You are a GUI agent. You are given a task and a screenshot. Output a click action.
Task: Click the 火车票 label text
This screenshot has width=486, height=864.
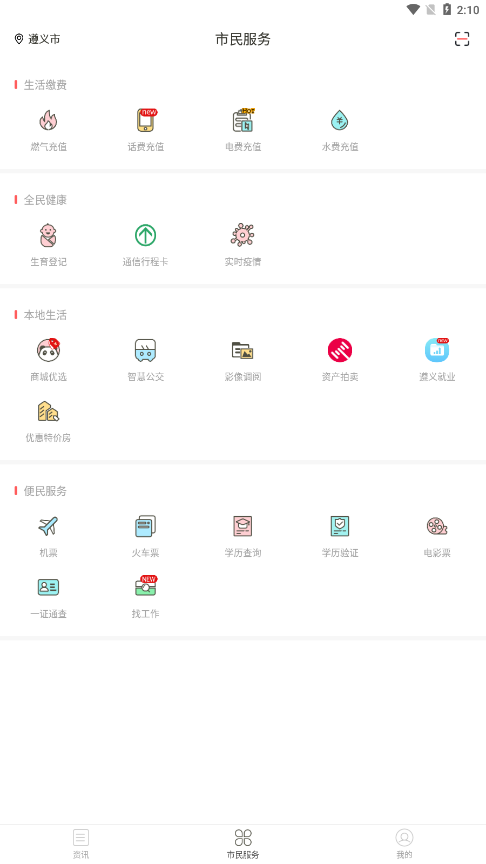pos(145,553)
